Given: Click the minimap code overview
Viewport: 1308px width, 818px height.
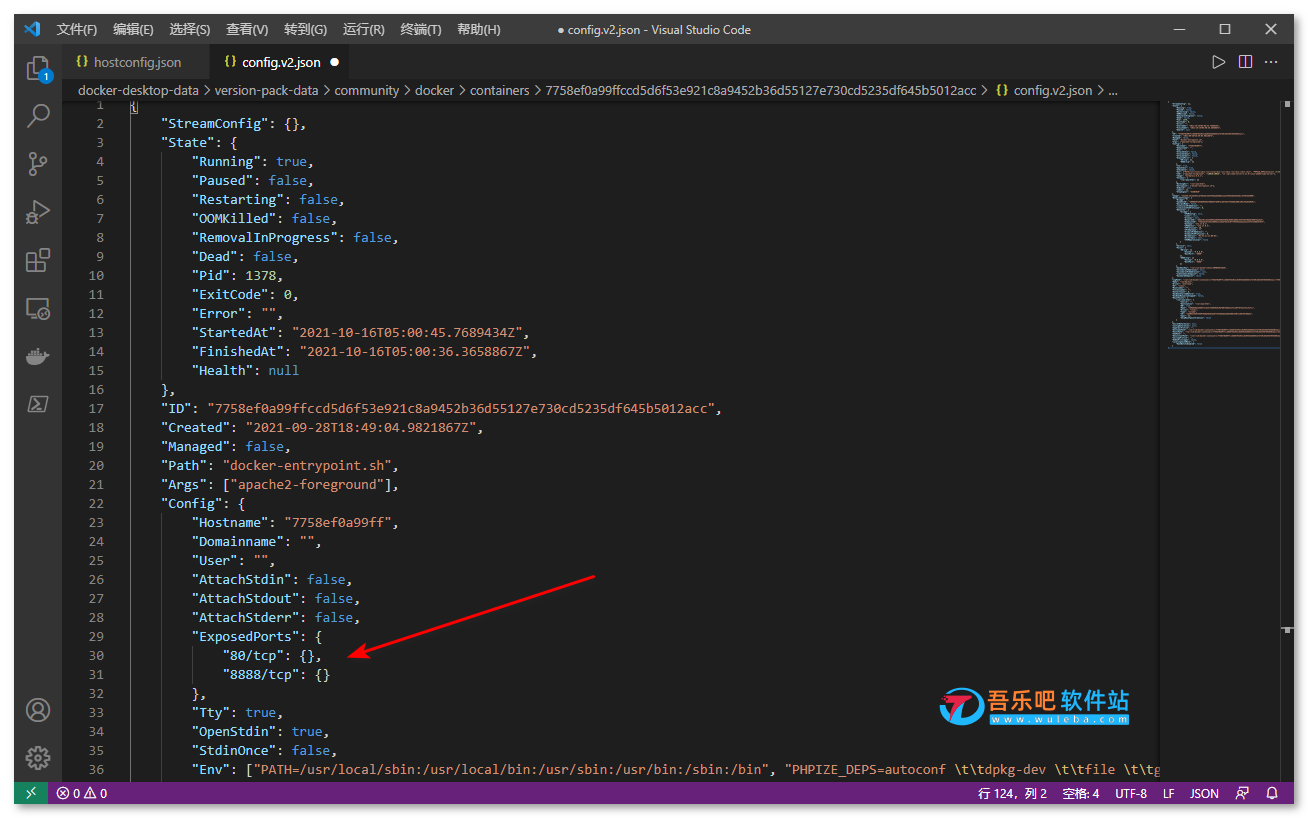Looking at the screenshot, I should click(1225, 225).
